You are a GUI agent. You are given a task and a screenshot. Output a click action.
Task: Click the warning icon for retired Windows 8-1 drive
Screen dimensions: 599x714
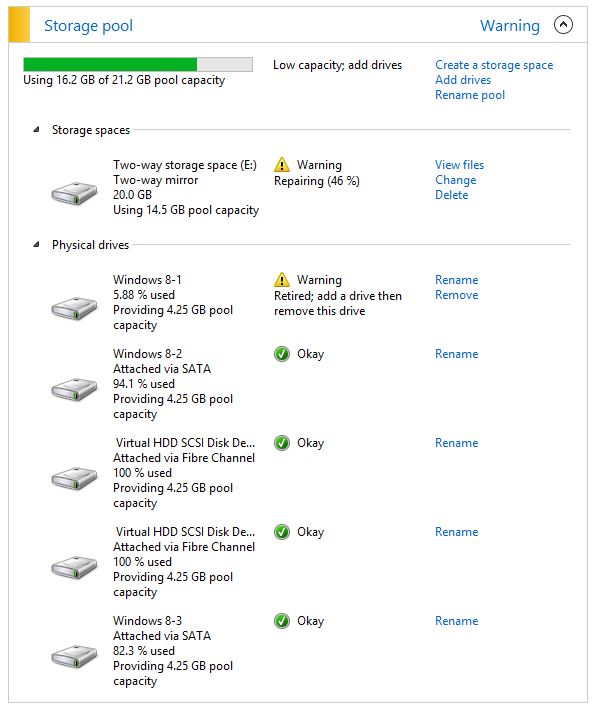click(282, 279)
